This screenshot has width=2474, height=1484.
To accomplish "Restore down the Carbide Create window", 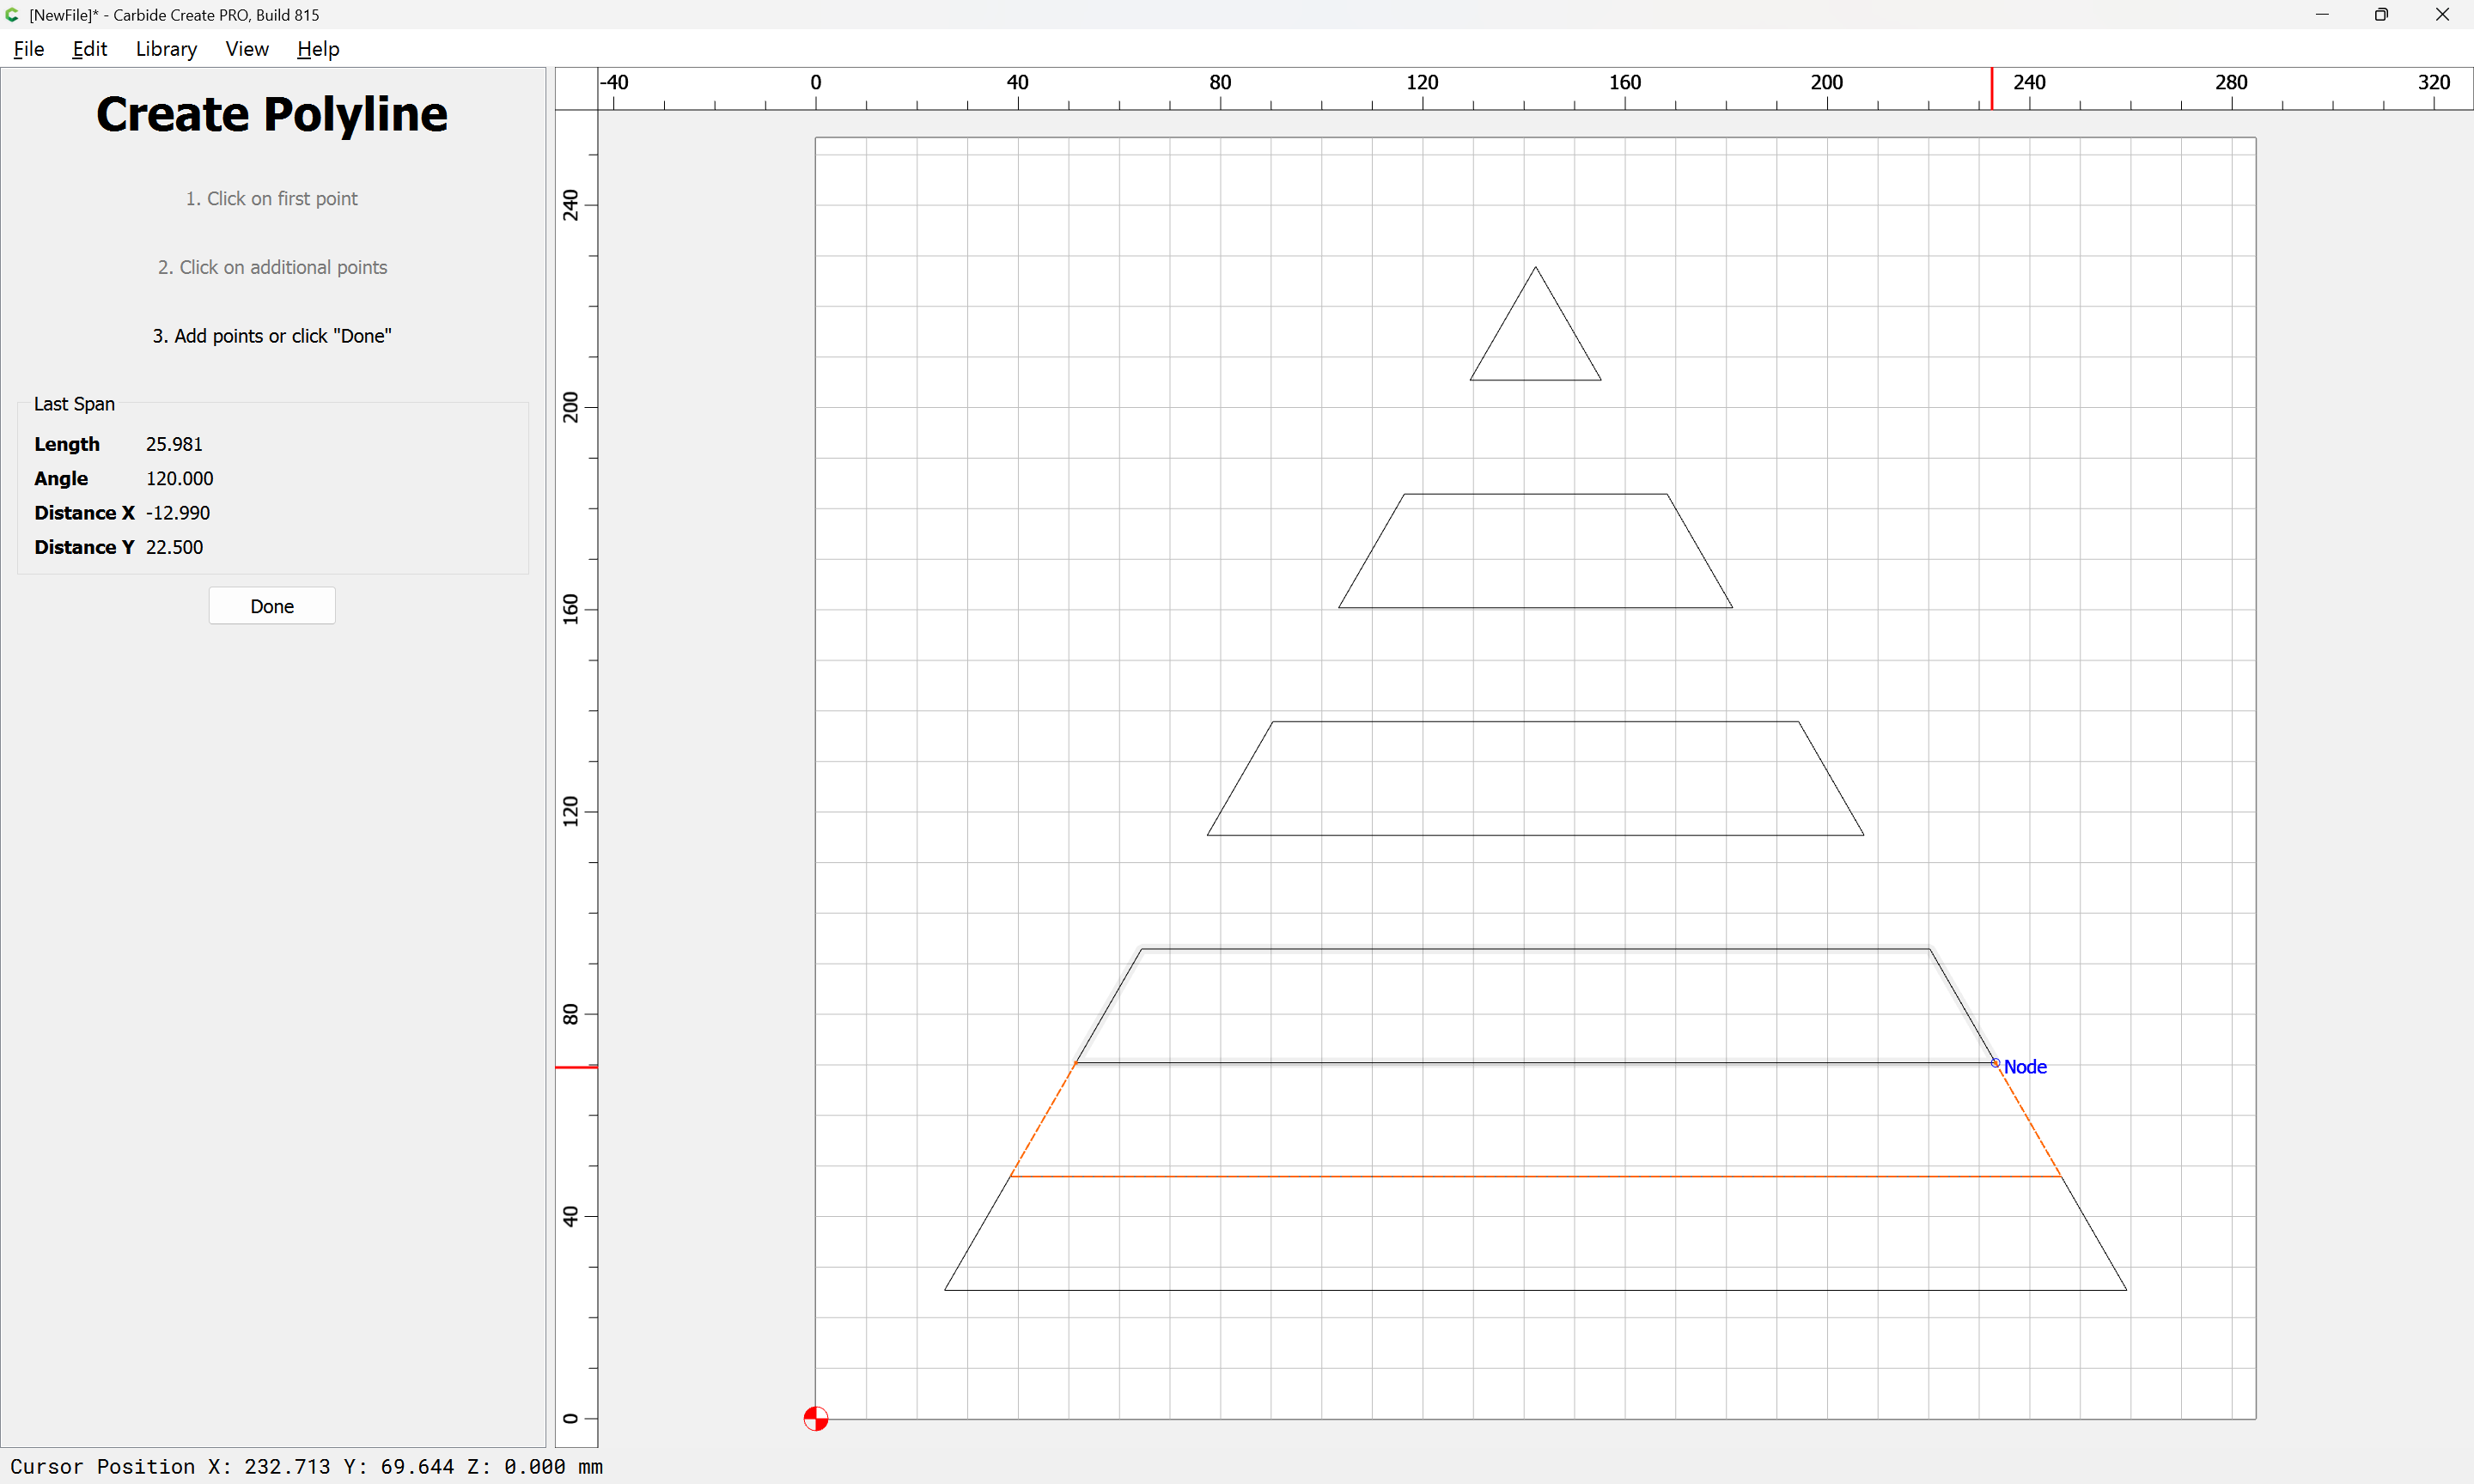I will click(x=2382, y=14).
